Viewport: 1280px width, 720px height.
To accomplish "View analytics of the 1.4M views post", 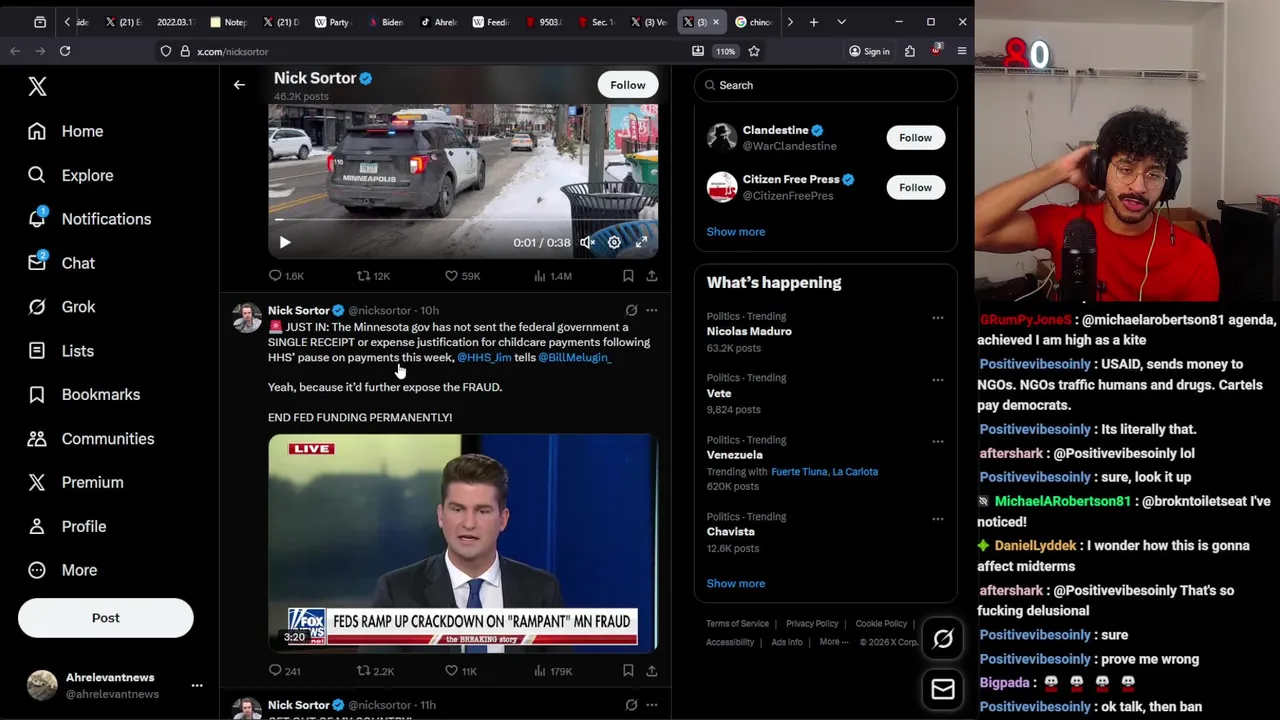I will (552, 276).
